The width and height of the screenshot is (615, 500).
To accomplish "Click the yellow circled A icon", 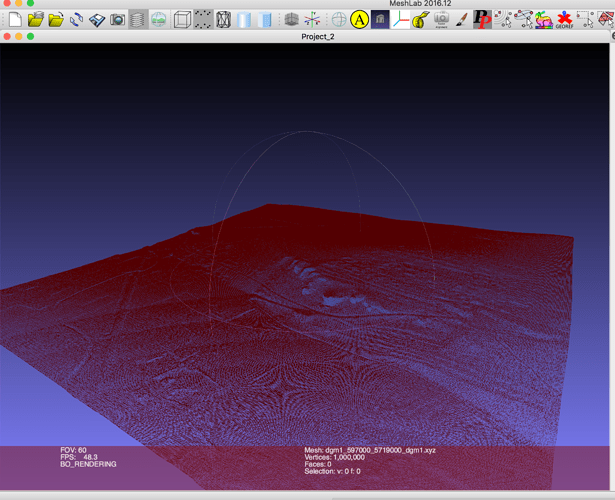I will (360, 19).
